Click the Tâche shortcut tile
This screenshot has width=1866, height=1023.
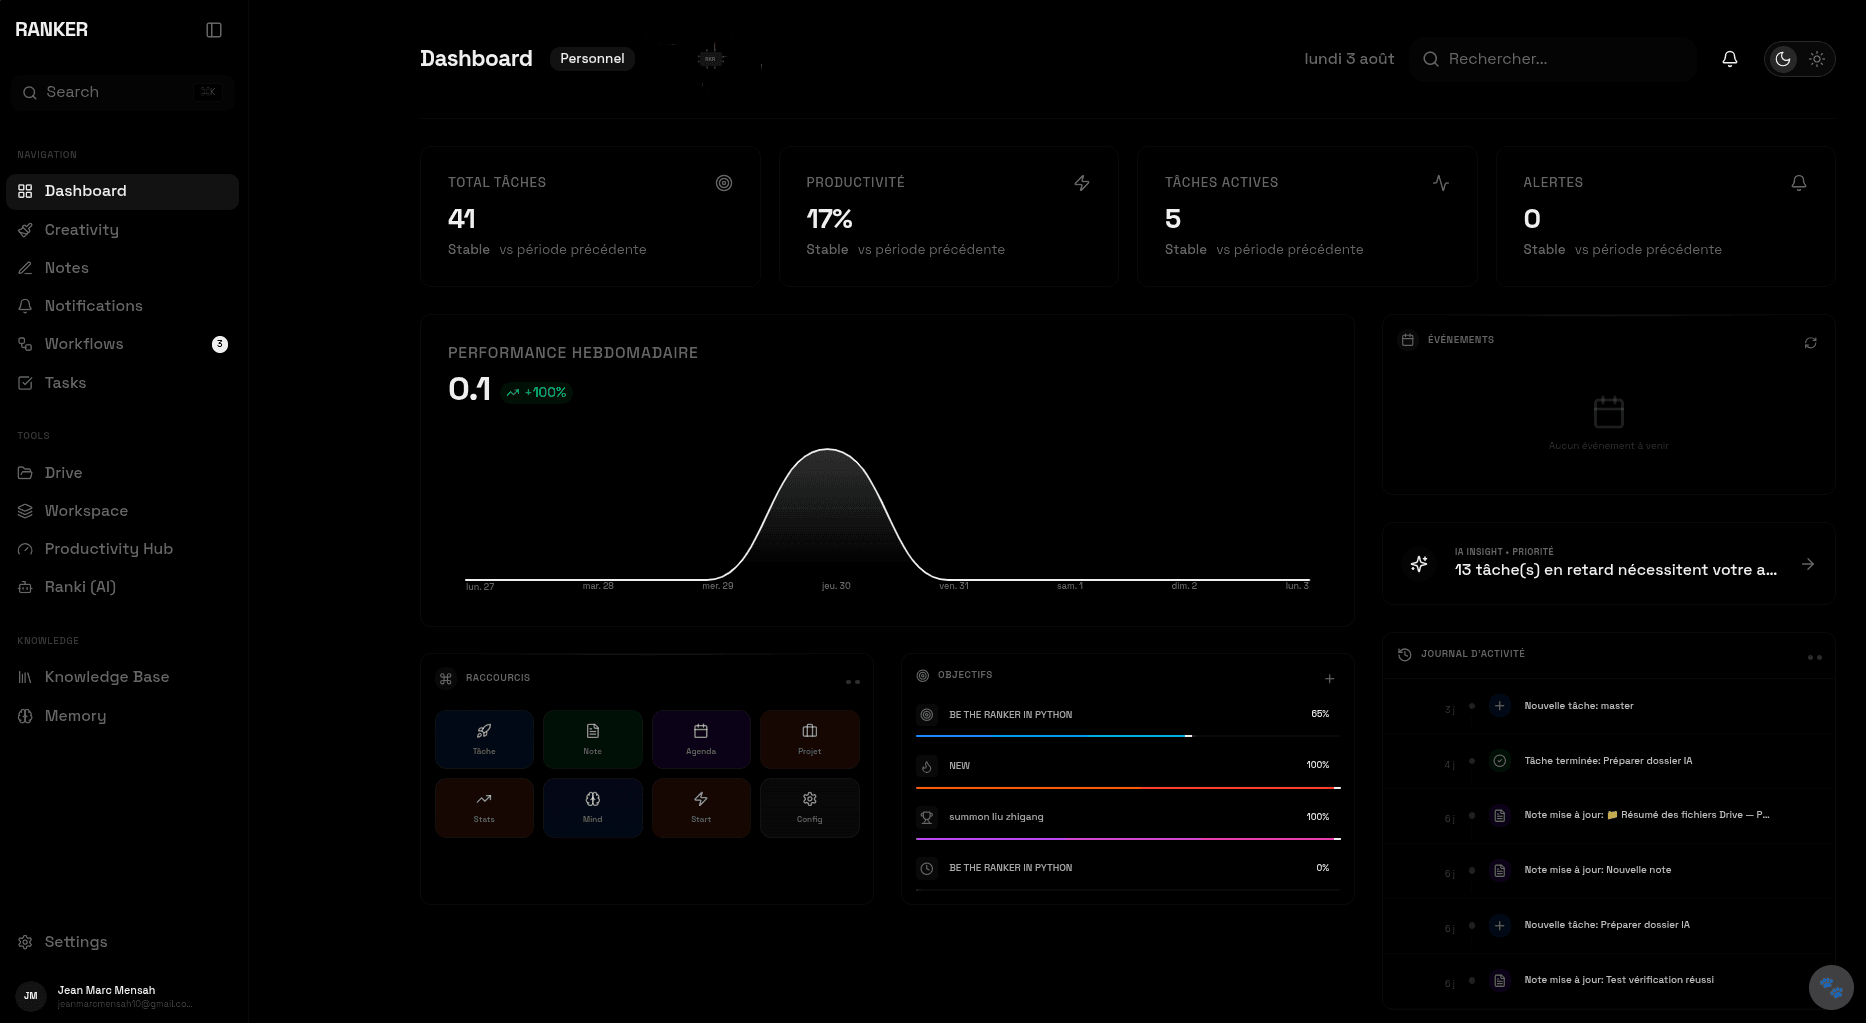tap(484, 739)
